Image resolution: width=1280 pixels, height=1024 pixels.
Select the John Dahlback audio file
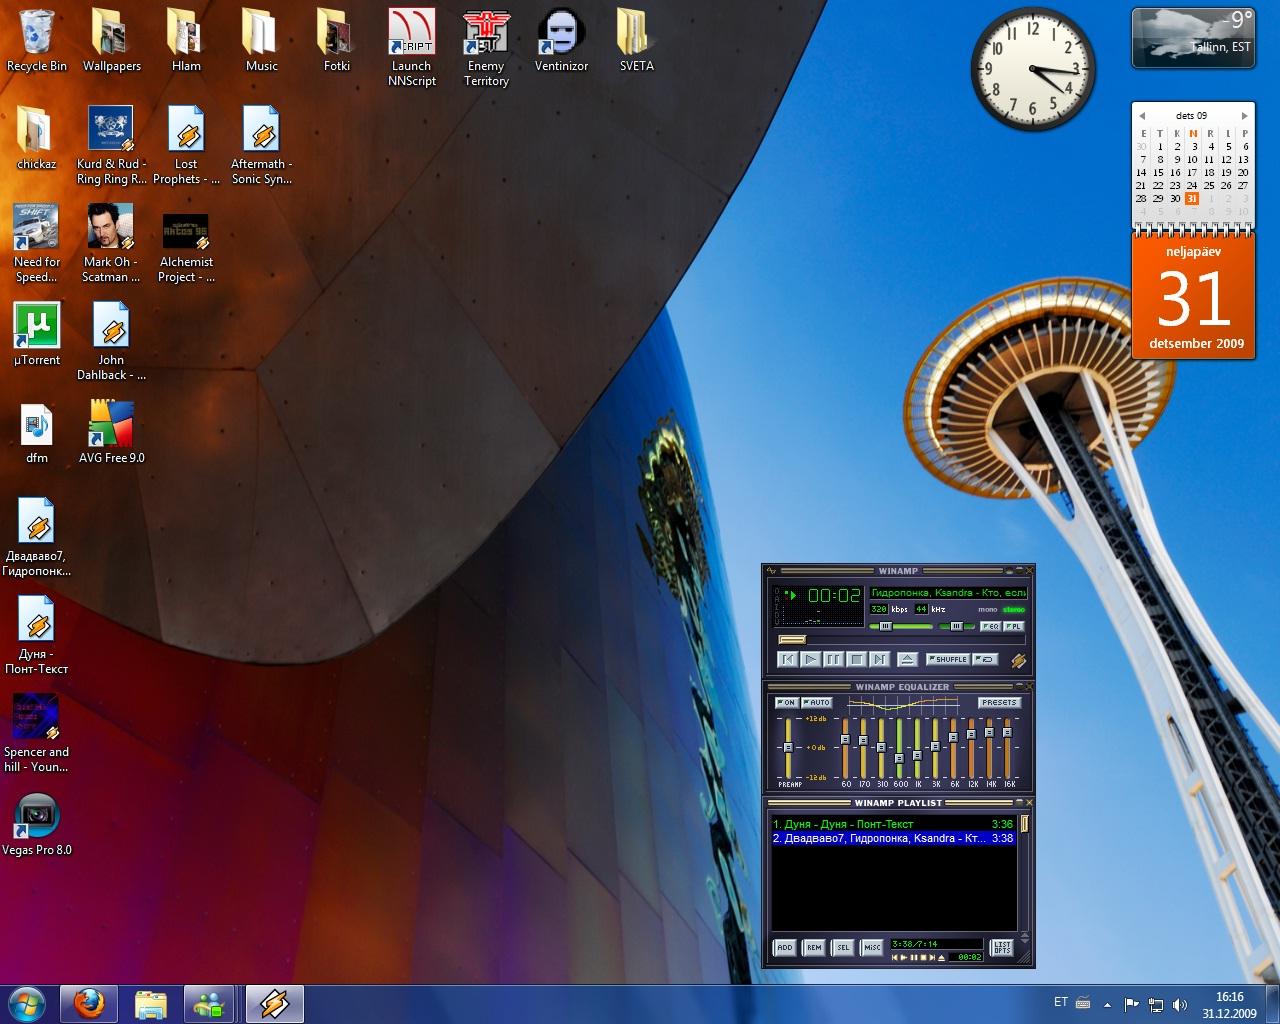point(112,342)
